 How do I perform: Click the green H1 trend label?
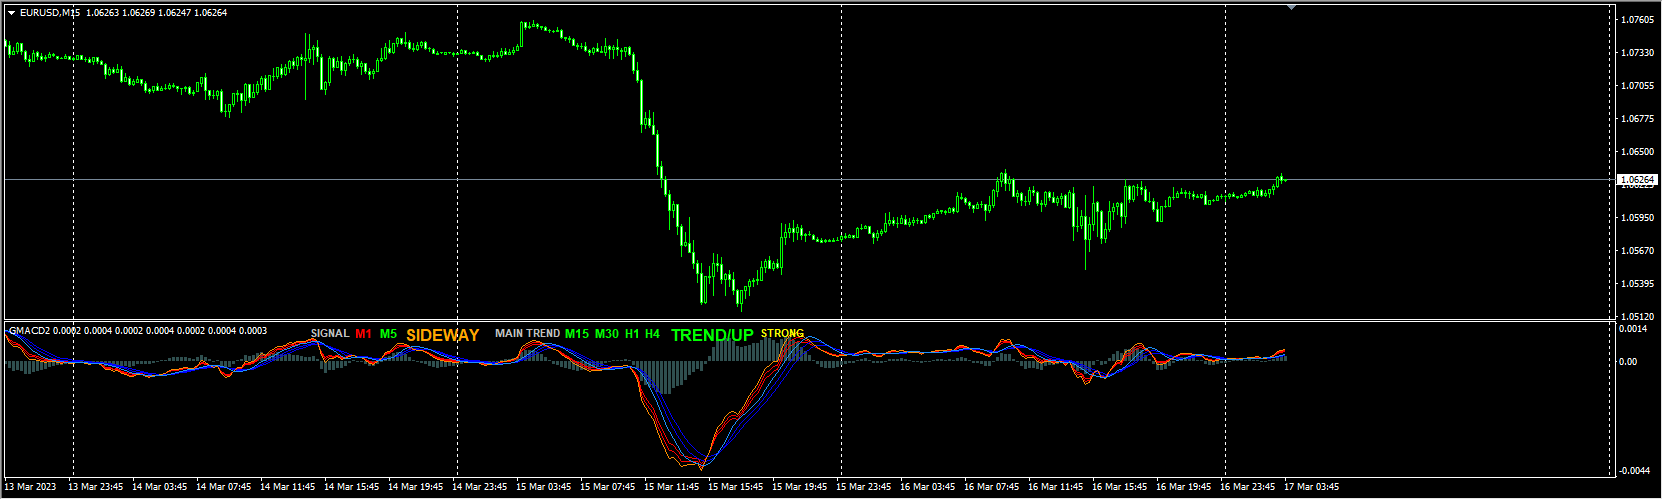point(632,334)
